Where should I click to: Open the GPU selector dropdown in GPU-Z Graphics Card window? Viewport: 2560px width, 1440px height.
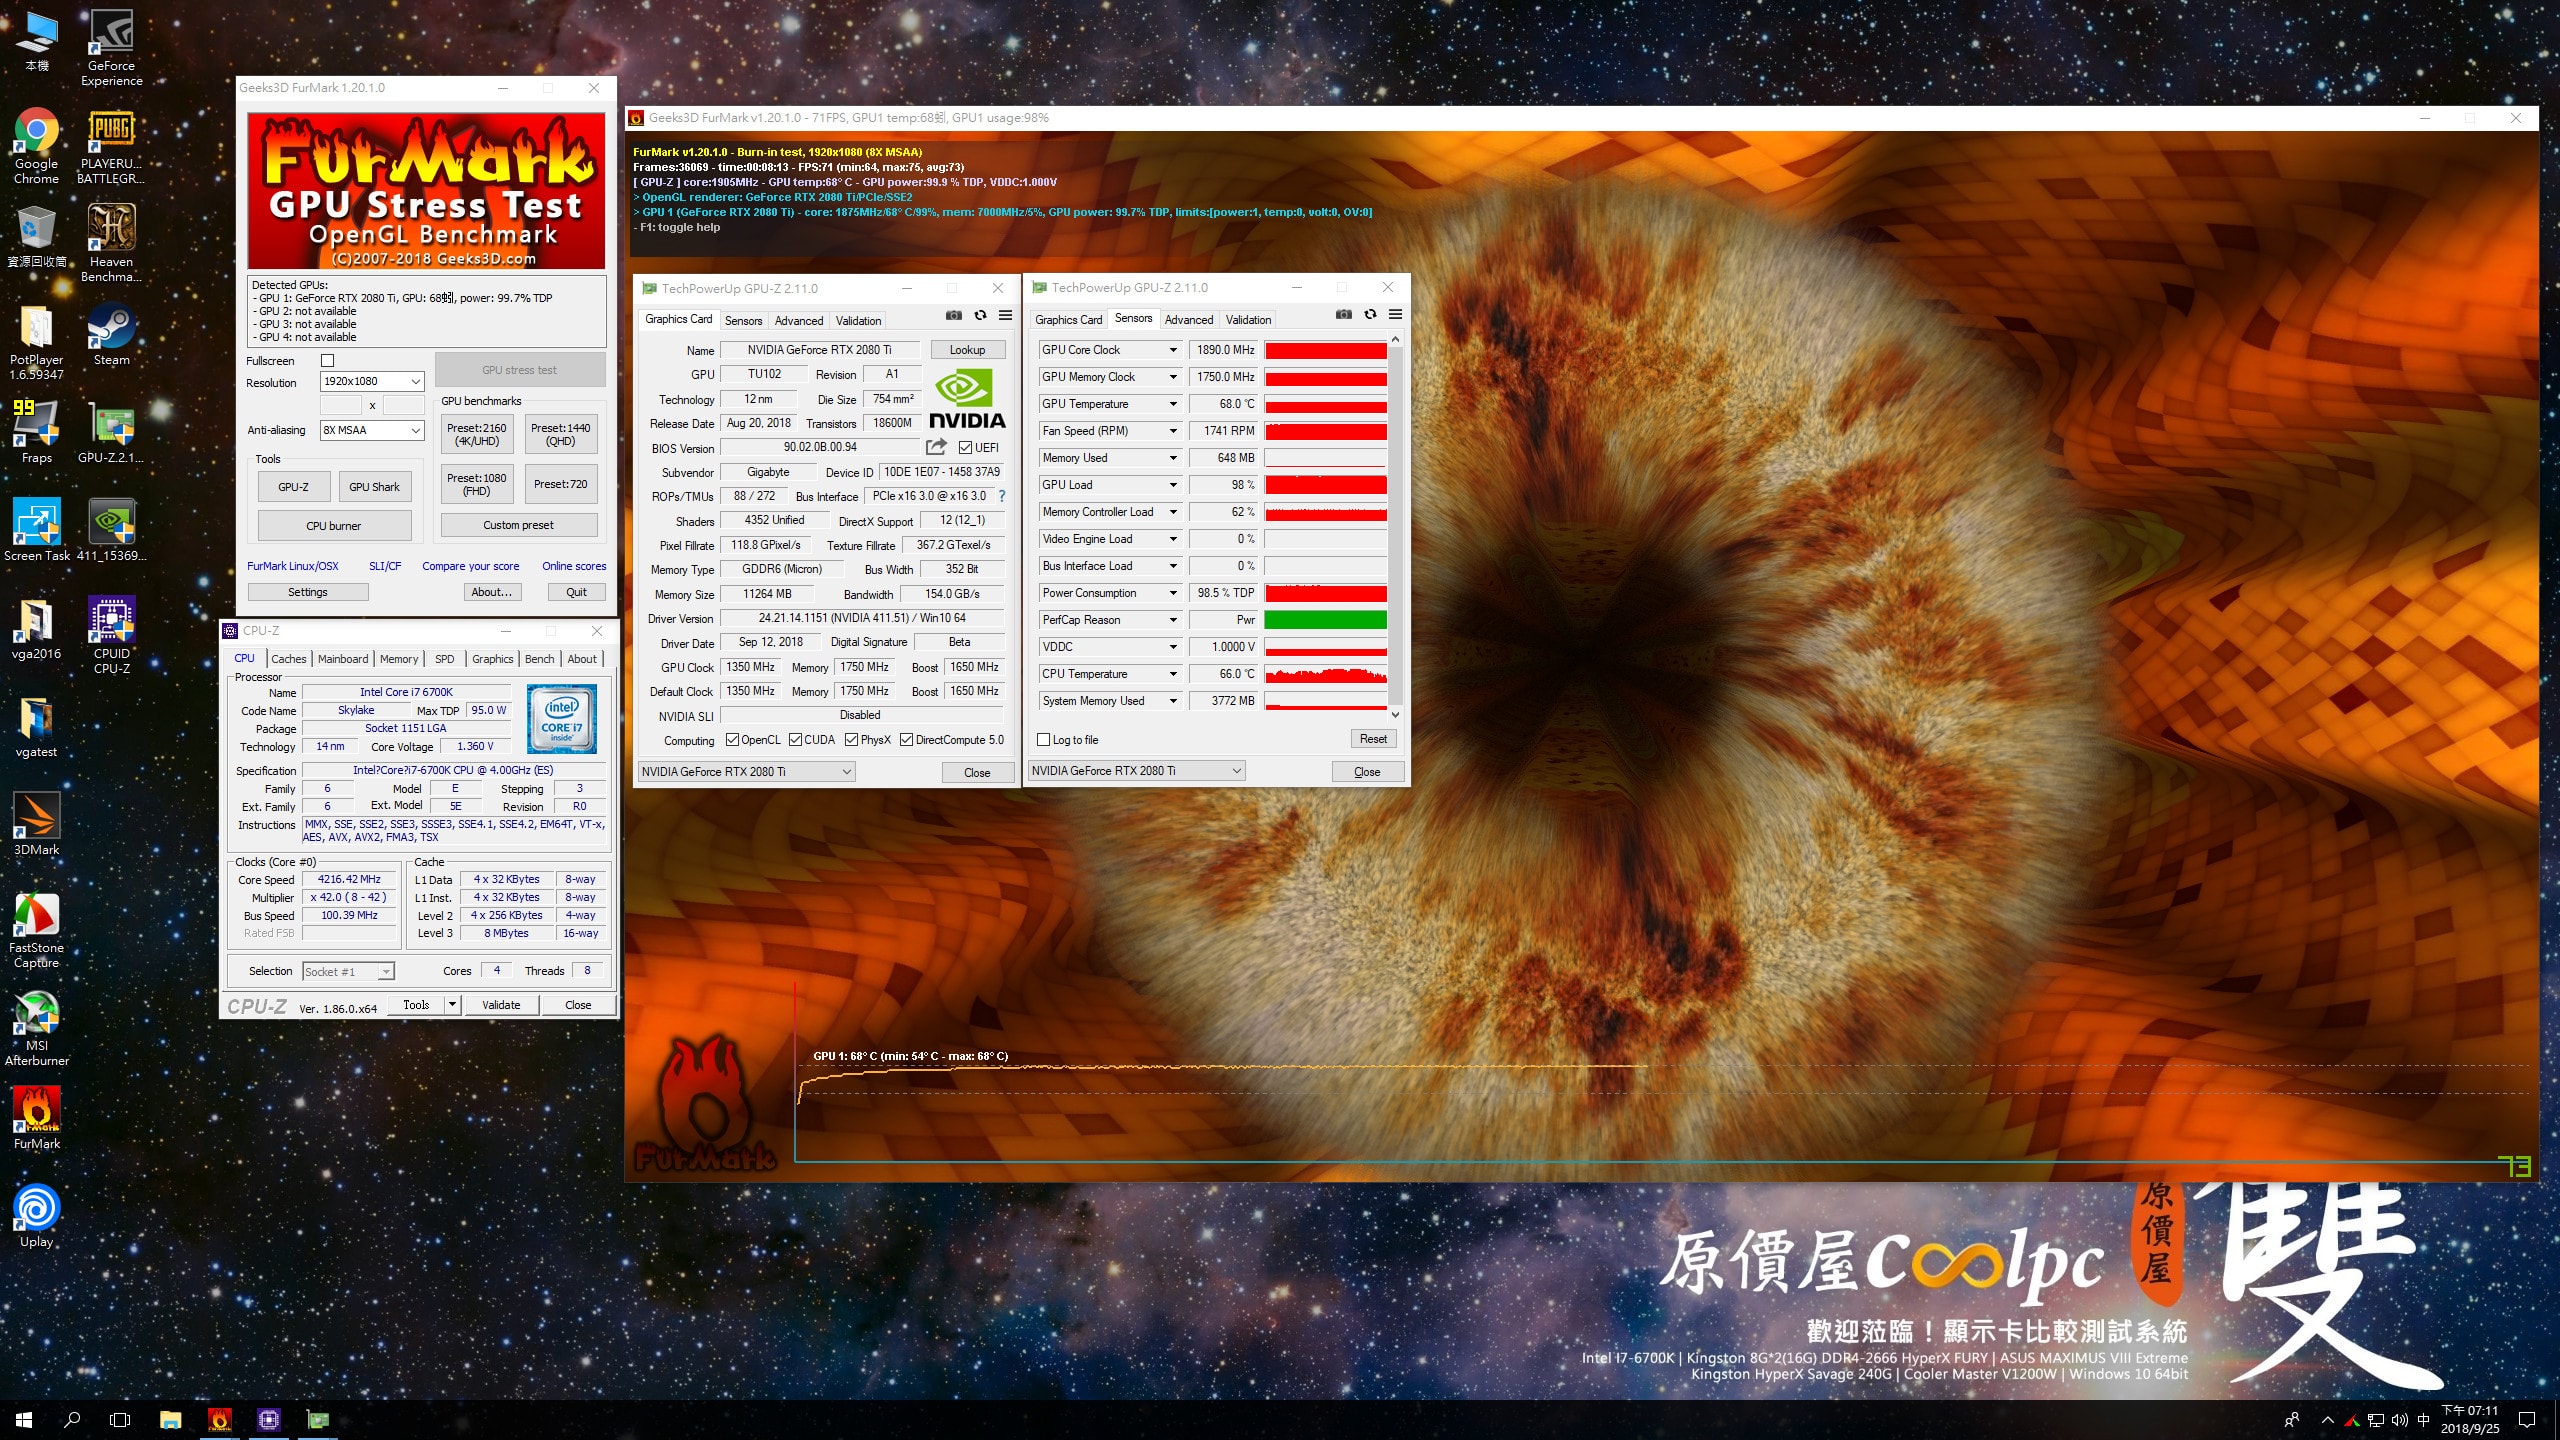[x=746, y=772]
